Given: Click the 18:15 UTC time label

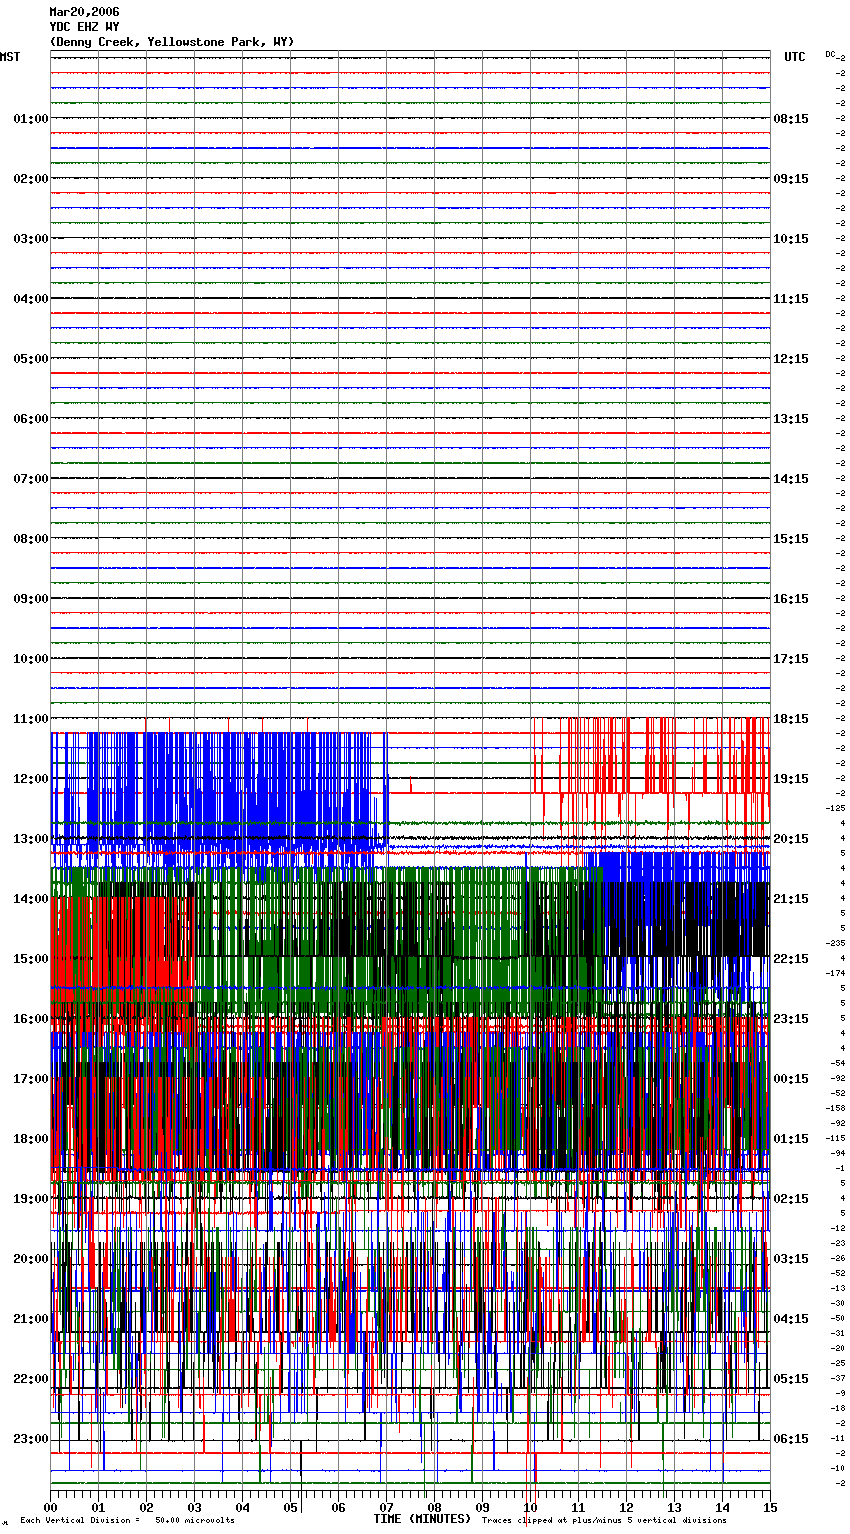Looking at the screenshot, I should tap(791, 719).
